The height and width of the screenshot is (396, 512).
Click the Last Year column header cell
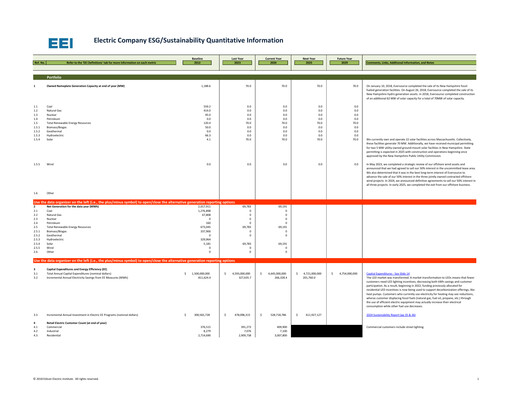coord(237,62)
